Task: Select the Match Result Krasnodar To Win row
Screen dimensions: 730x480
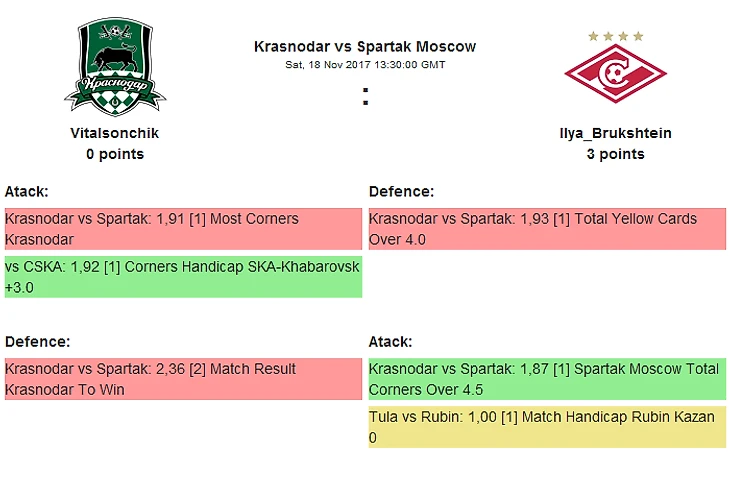Action: (183, 379)
